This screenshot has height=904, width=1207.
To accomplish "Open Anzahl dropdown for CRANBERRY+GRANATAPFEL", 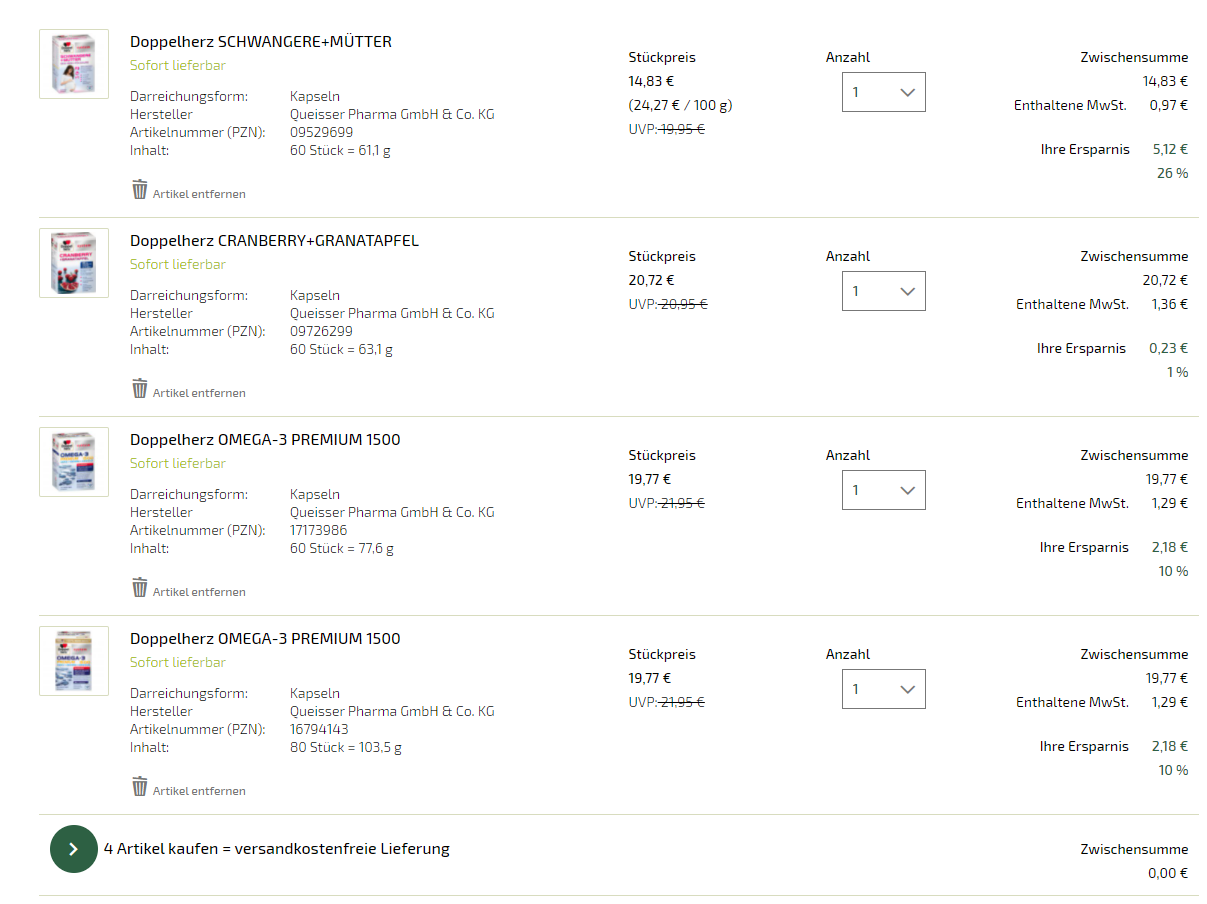I will pyautogui.click(x=884, y=291).
